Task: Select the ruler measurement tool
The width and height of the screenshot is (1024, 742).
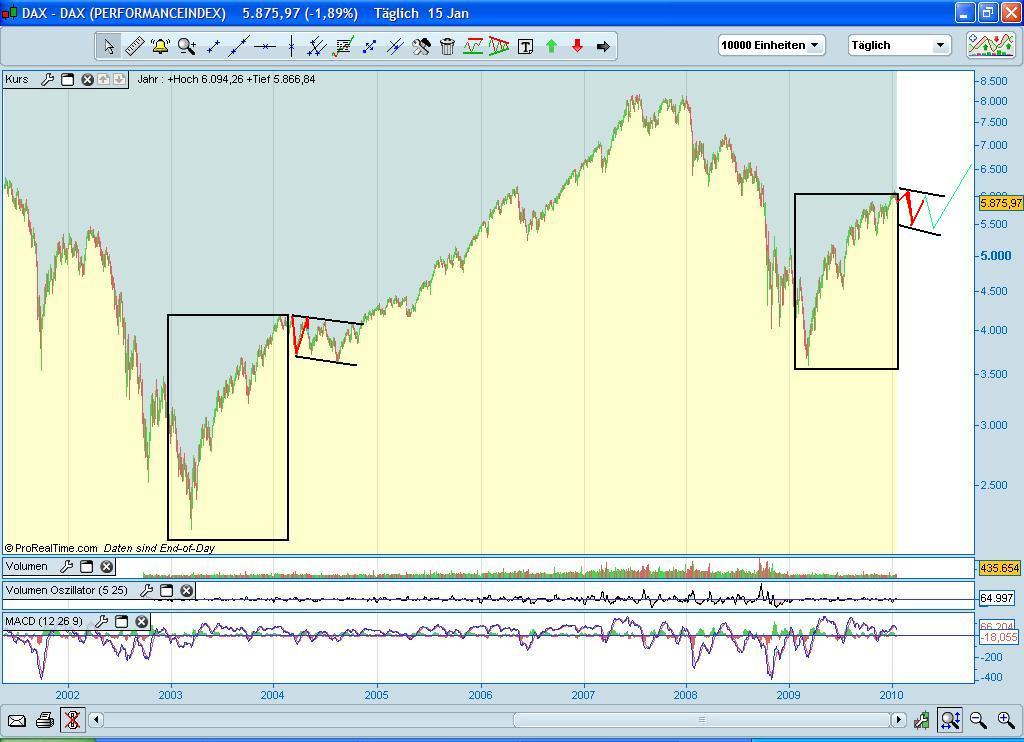Action: (x=135, y=46)
